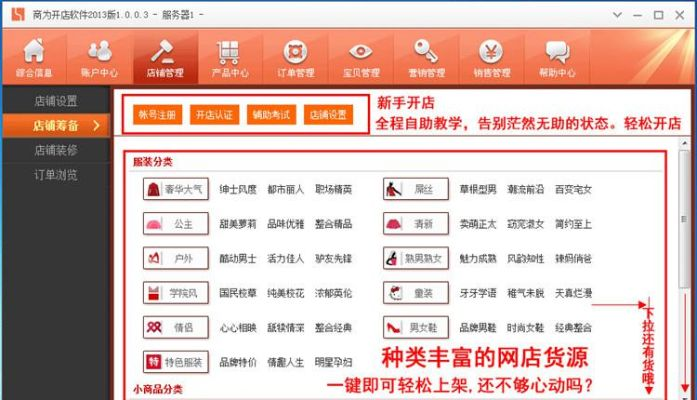Open the 绅士风度 subcategory link
Image resolution: width=697 pixels, height=400 pixels.
(238, 189)
